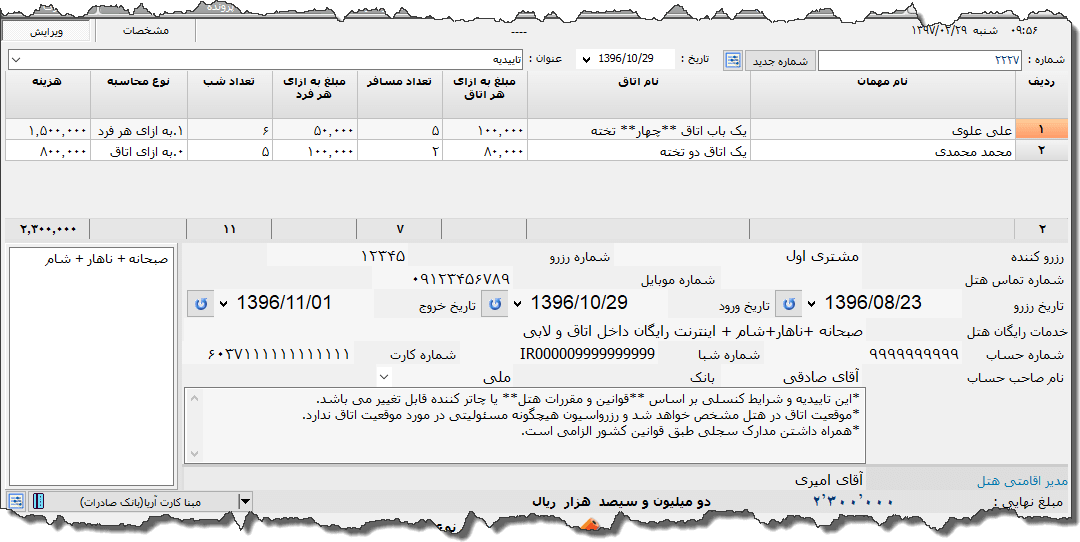Viewport: 1080px width, 542px height.
Task: Click the left panel item صبحانه + ناهار + شام
Action: [107, 260]
